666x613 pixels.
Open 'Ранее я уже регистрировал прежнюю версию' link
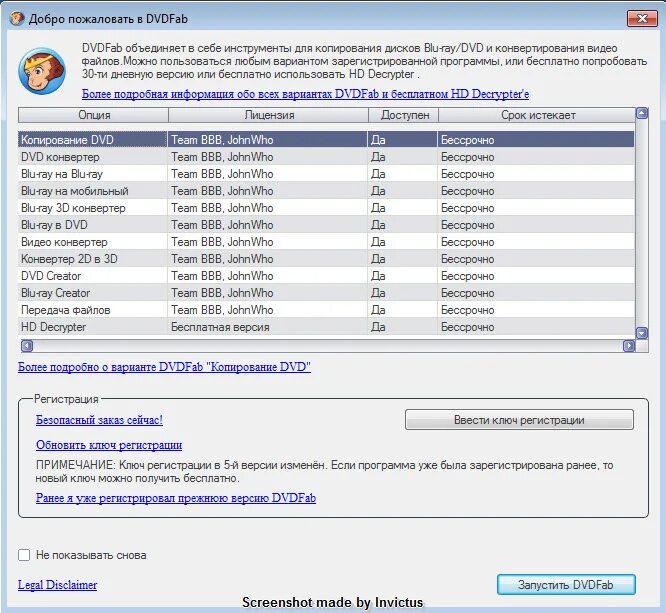(176, 498)
